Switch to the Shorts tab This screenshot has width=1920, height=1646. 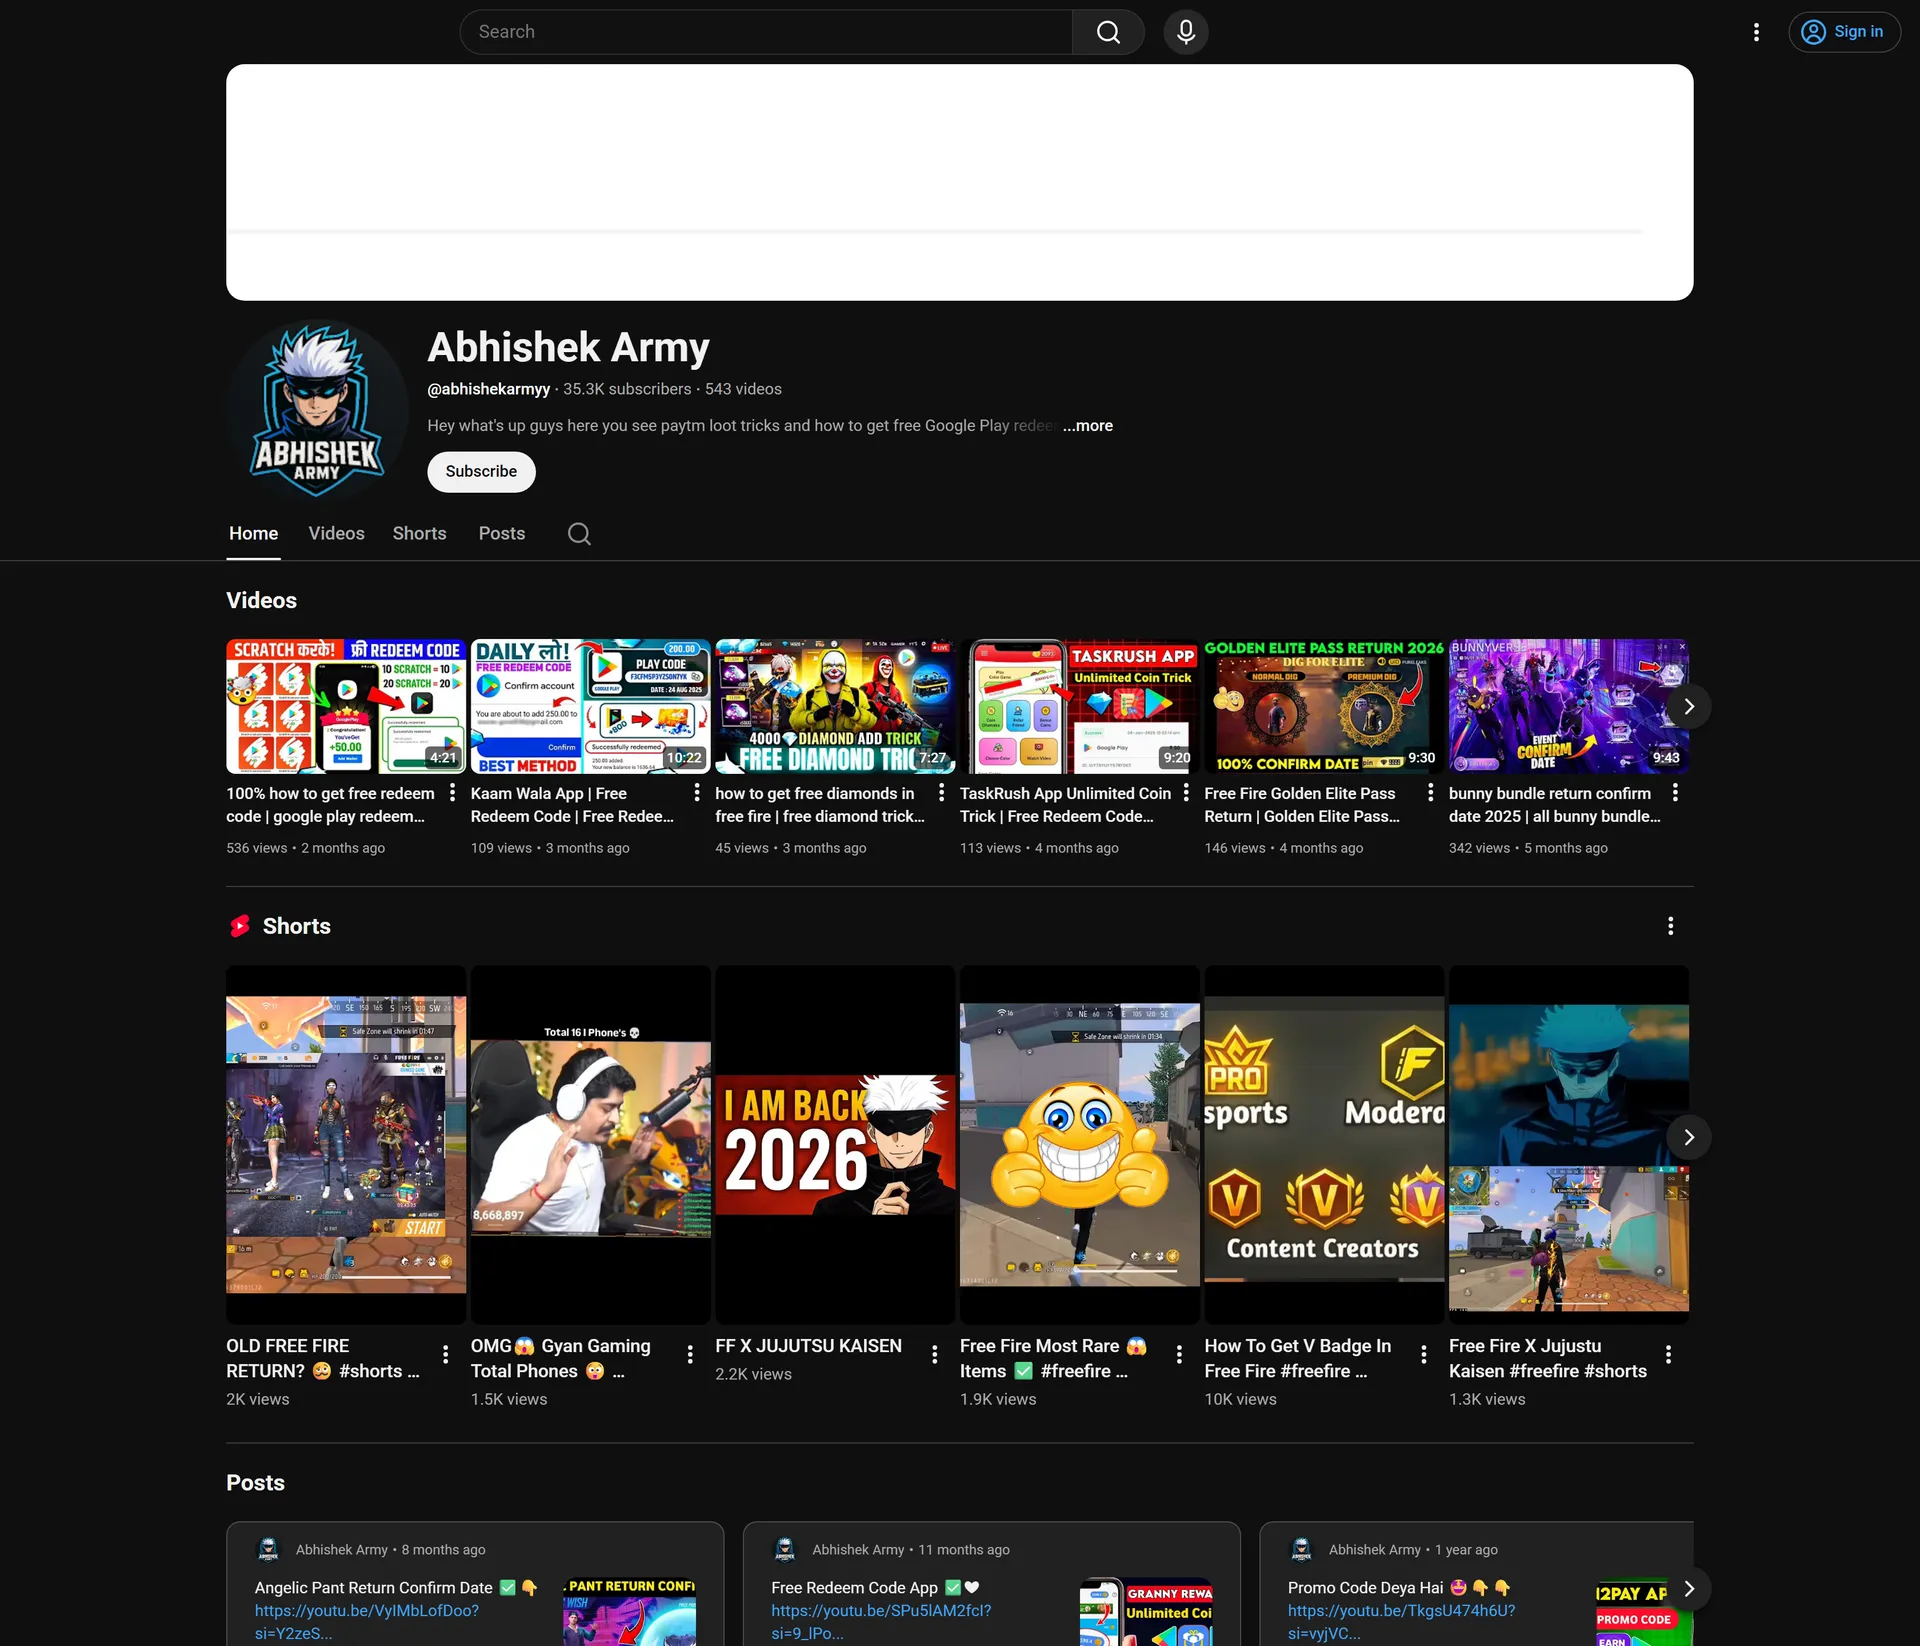(419, 534)
